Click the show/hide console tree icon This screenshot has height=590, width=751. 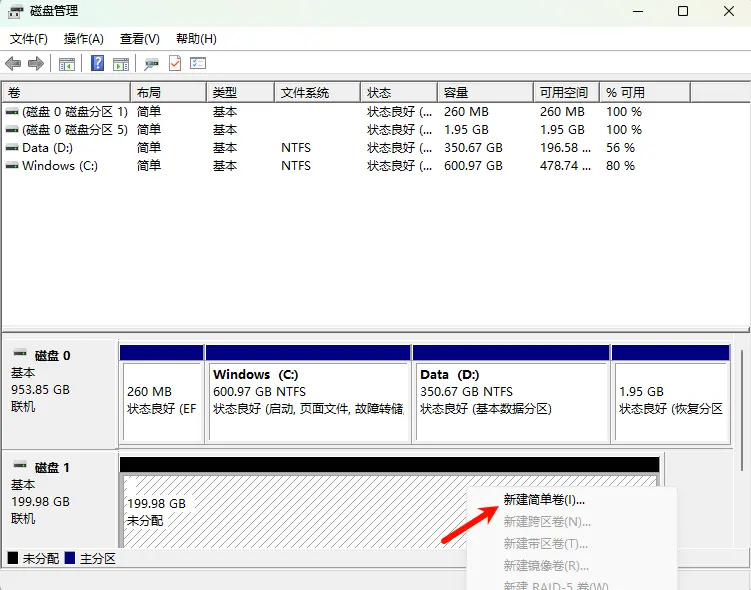[67, 64]
